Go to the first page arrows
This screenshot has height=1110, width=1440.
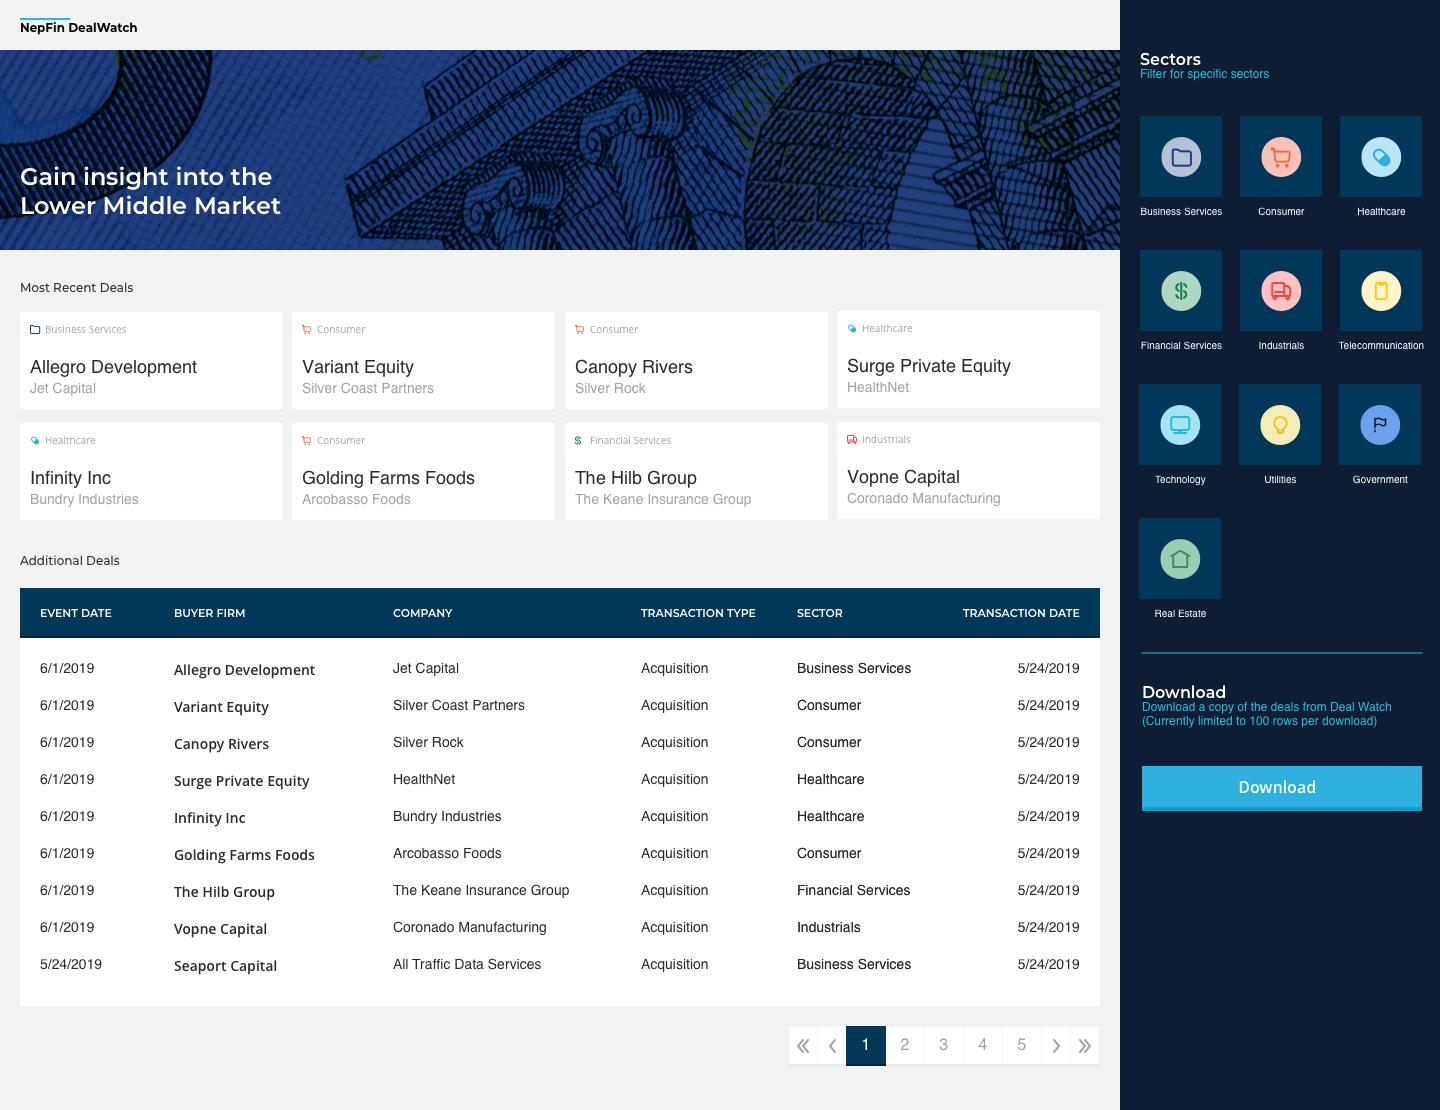click(803, 1046)
